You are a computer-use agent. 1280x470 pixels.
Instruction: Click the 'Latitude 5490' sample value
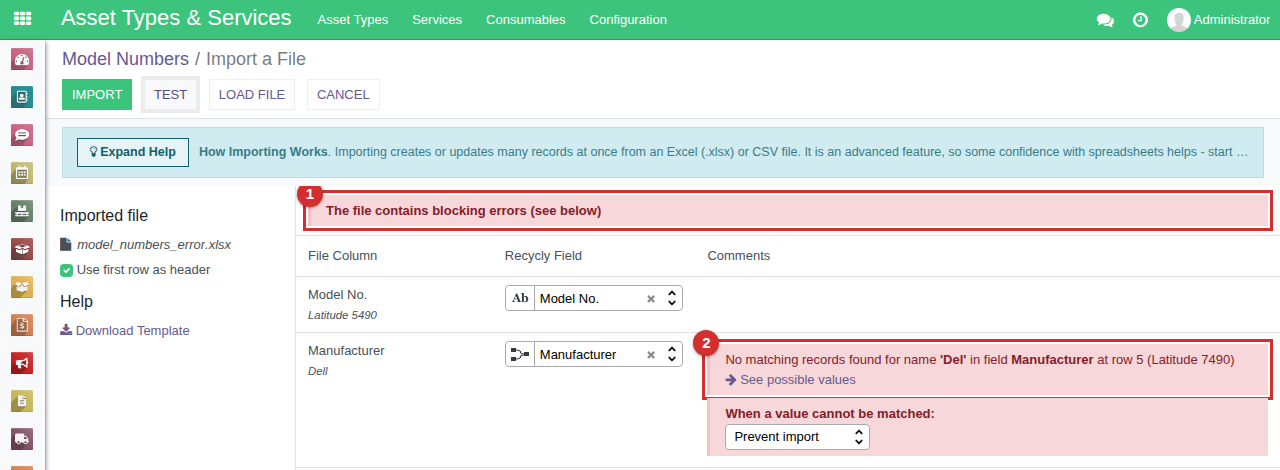pos(342,315)
